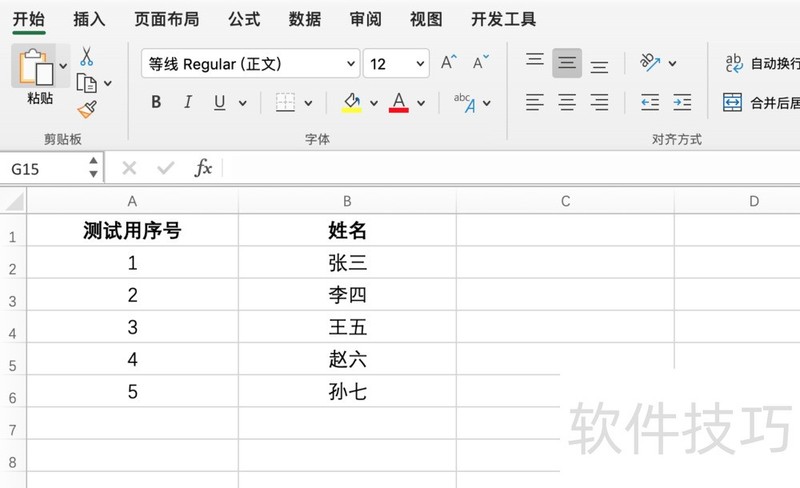This screenshot has width=800, height=488.
Task: Align text right
Action: (599, 103)
